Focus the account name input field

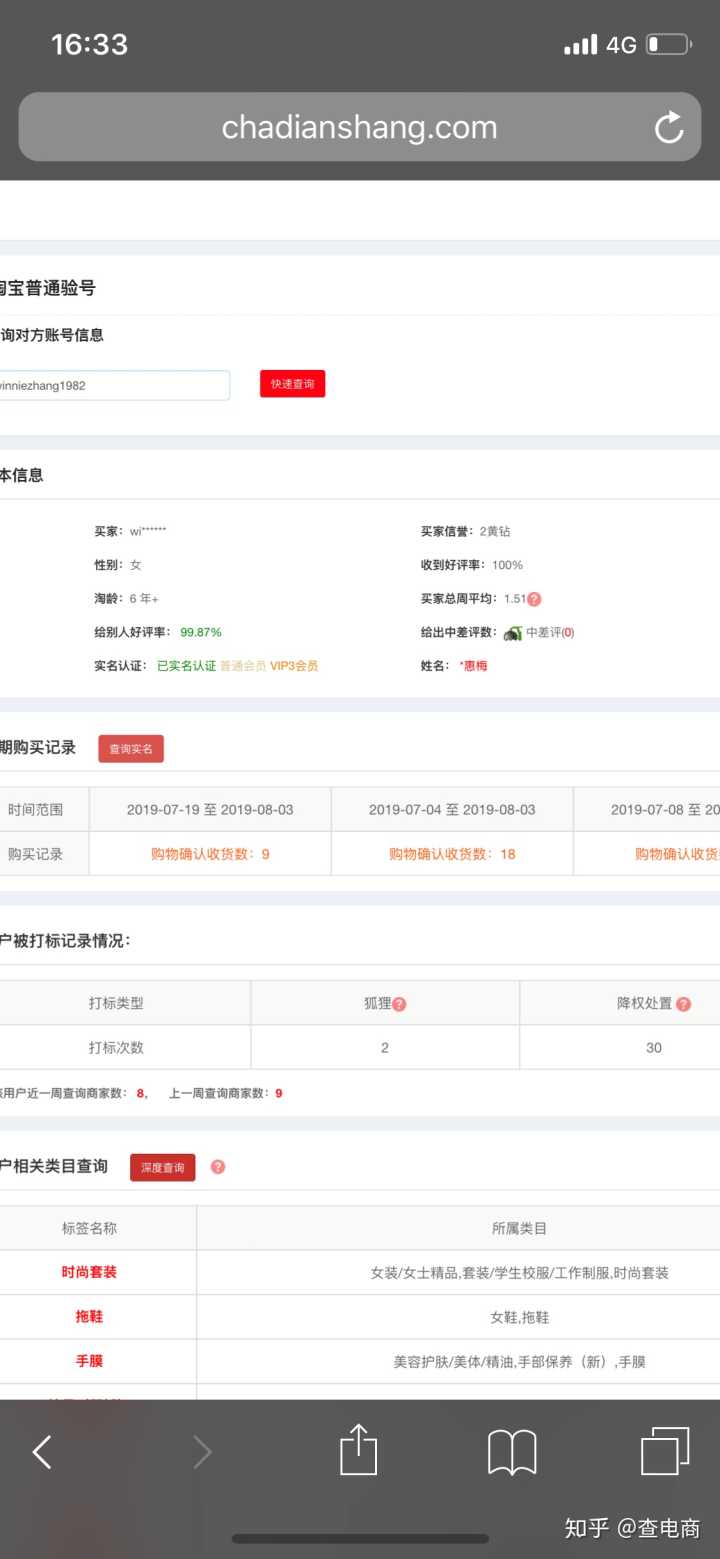pyautogui.click(x=113, y=385)
